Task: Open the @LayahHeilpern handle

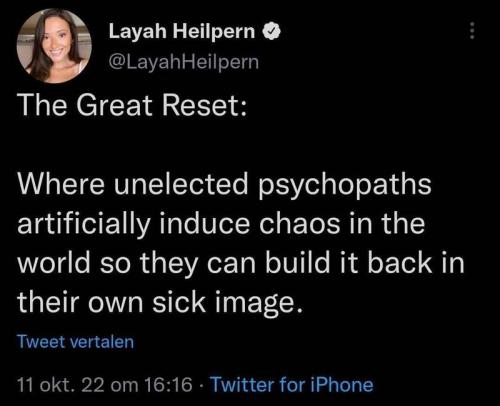Action: [184, 62]
